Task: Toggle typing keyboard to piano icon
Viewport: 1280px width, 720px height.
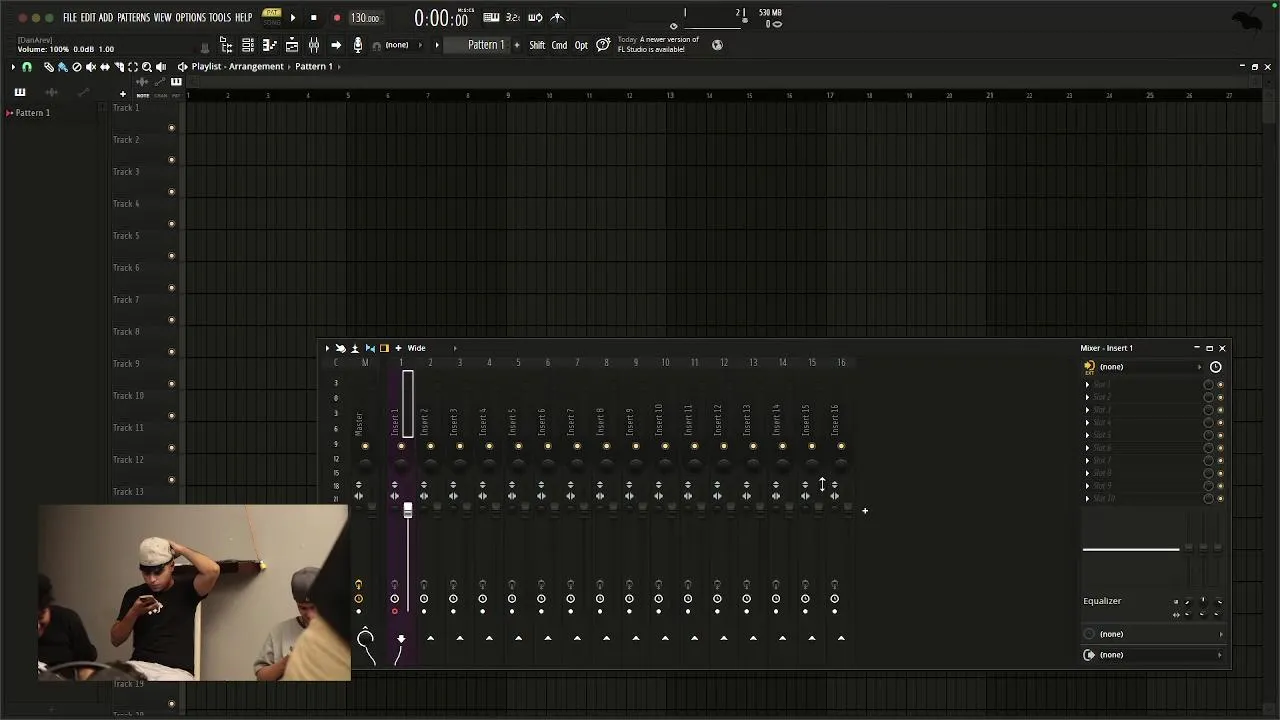Action: click(x=491, y=17)
